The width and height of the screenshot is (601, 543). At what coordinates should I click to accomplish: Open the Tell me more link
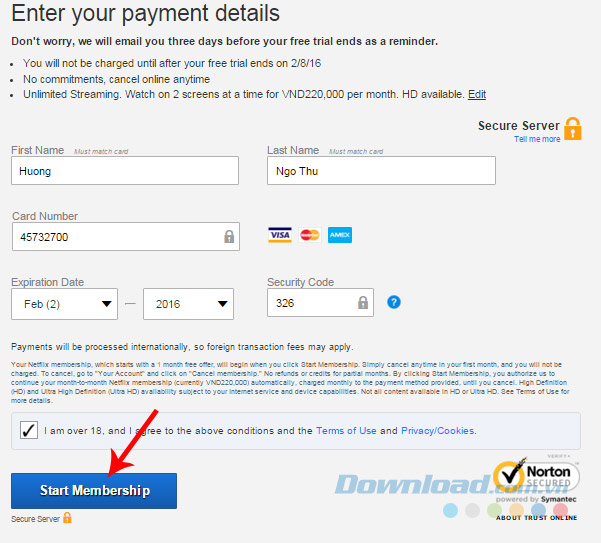[537, 139]
